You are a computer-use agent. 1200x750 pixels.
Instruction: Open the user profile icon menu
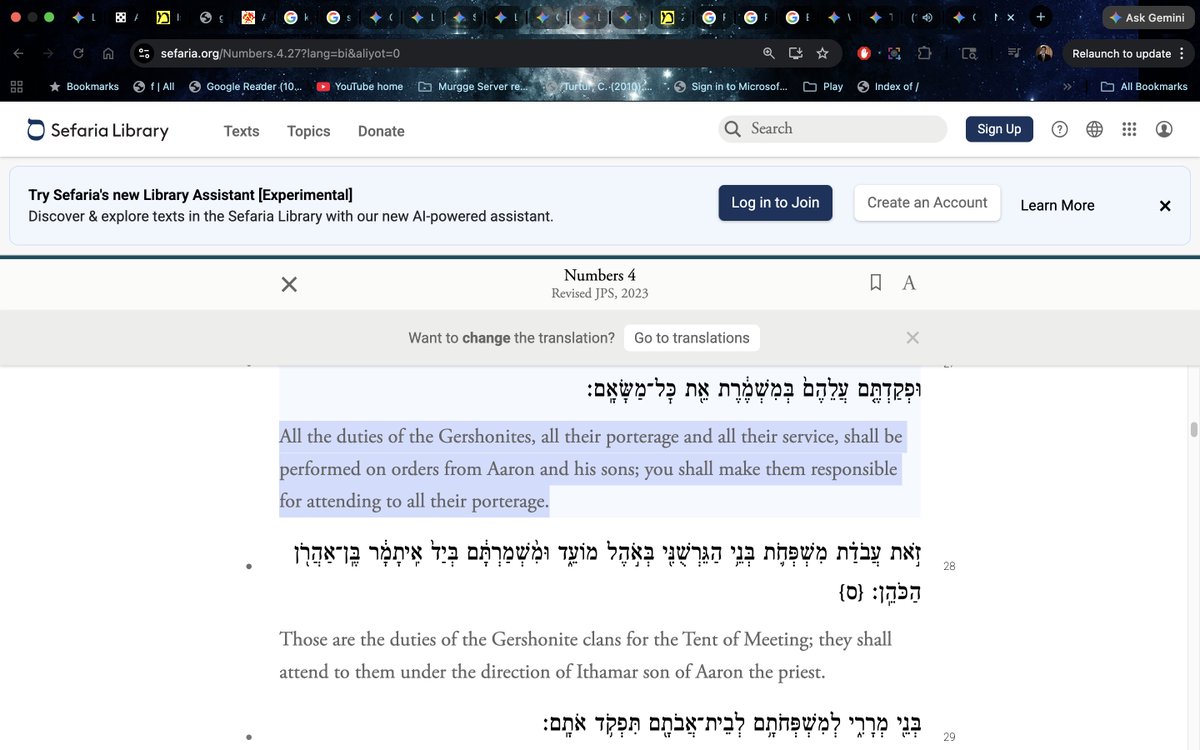click(1164, 129)
